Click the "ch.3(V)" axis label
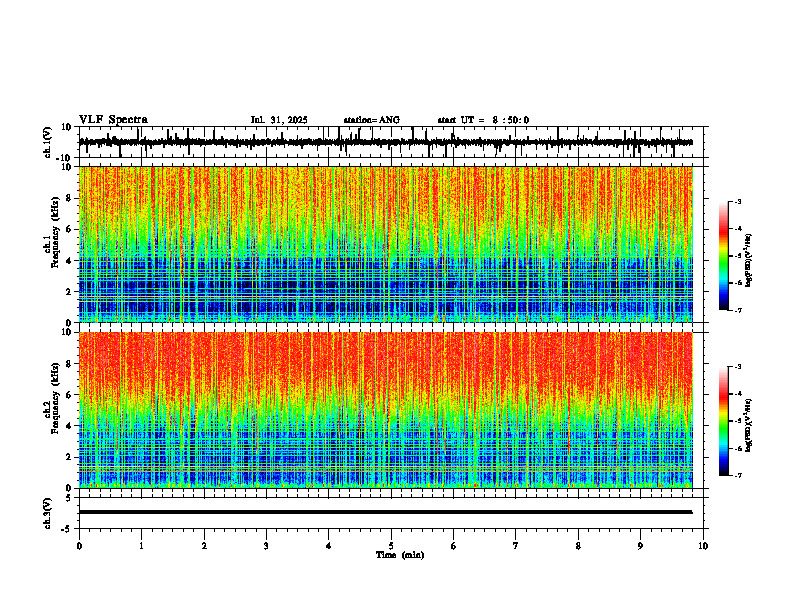Viewport: 792px width, 612px height. (48, 514)
